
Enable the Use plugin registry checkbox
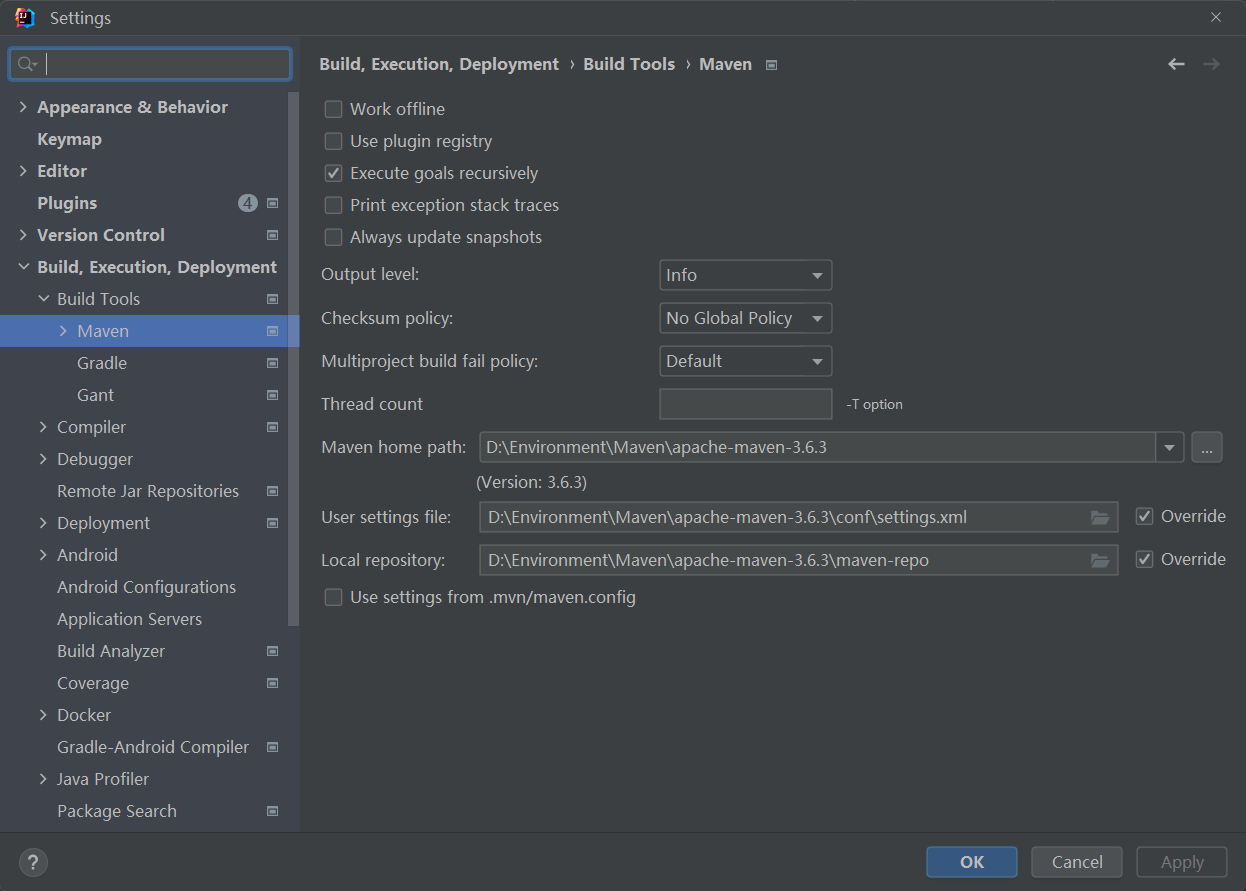point(334,141)
